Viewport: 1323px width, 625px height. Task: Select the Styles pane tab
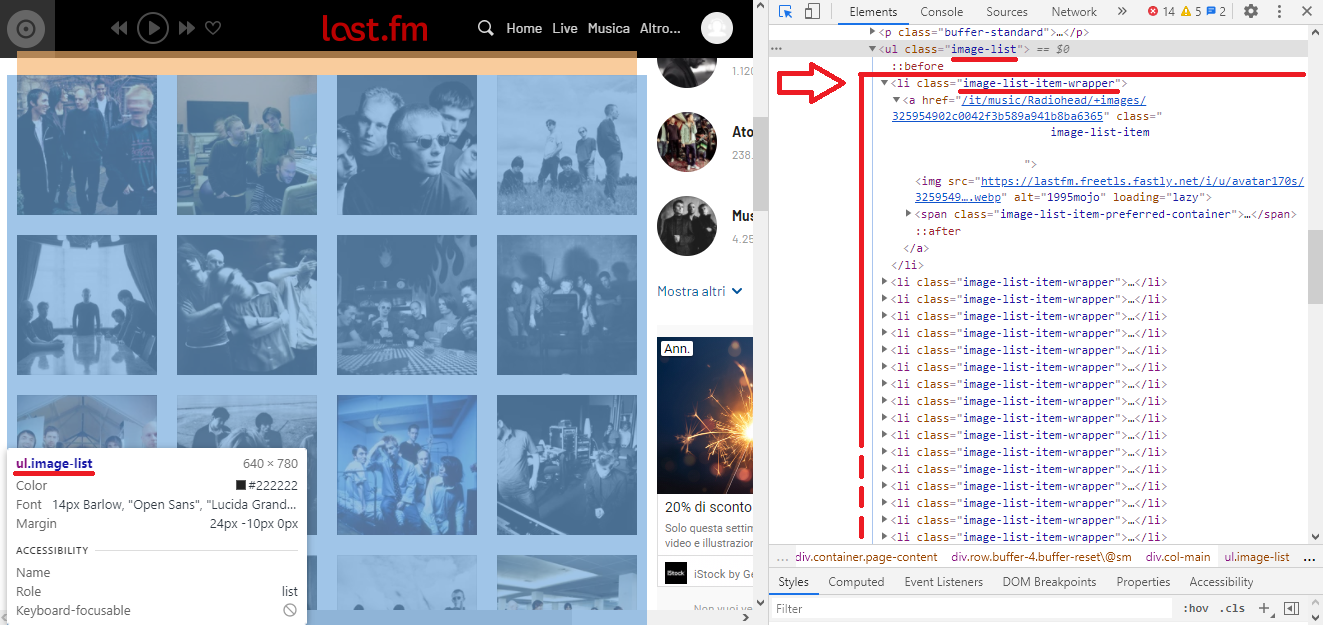point(793,581)
